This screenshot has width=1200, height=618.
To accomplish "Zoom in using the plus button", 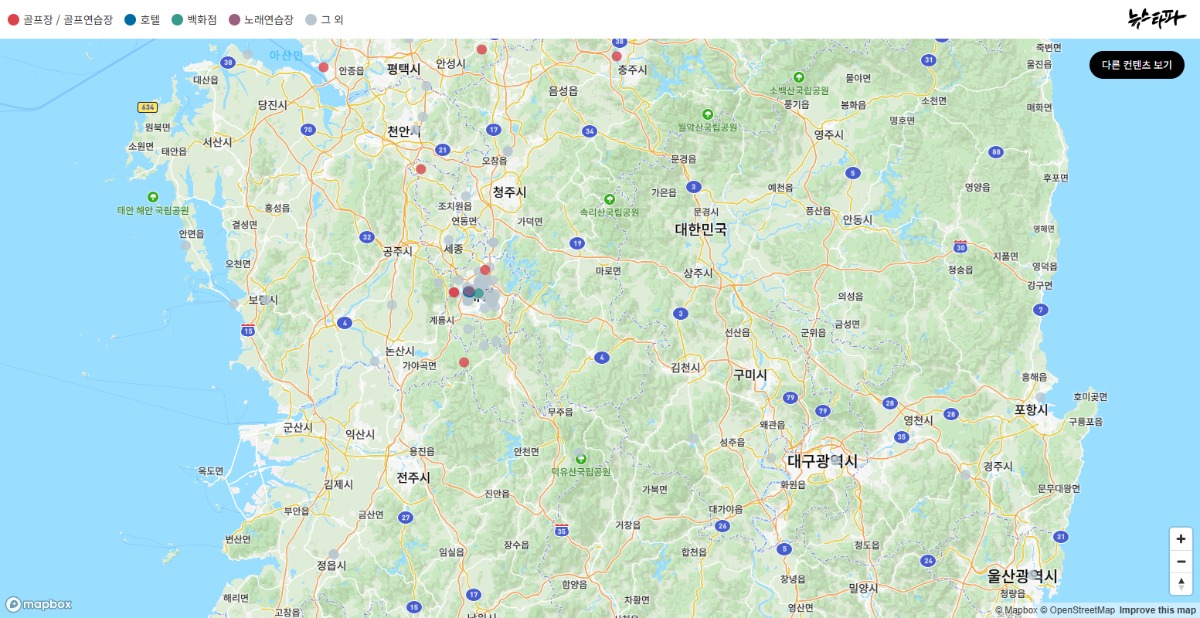I will [x=1181, y=539].
